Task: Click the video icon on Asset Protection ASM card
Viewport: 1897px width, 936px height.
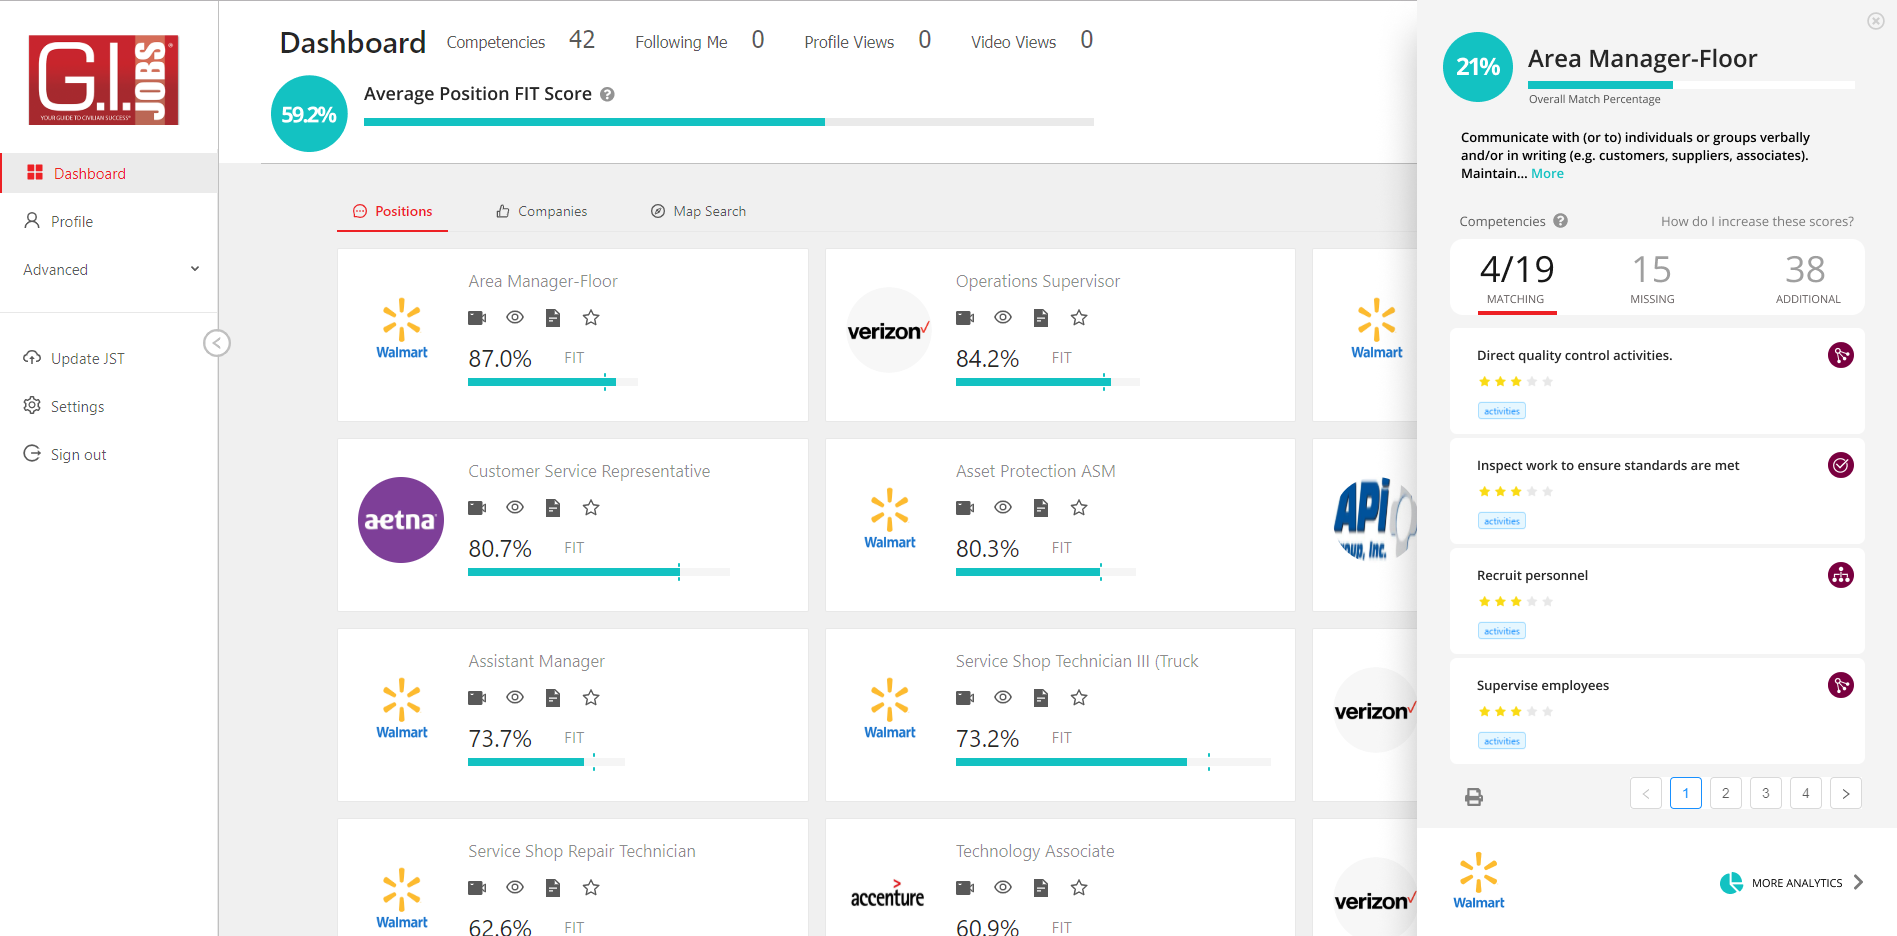Action: pos(965,508)
